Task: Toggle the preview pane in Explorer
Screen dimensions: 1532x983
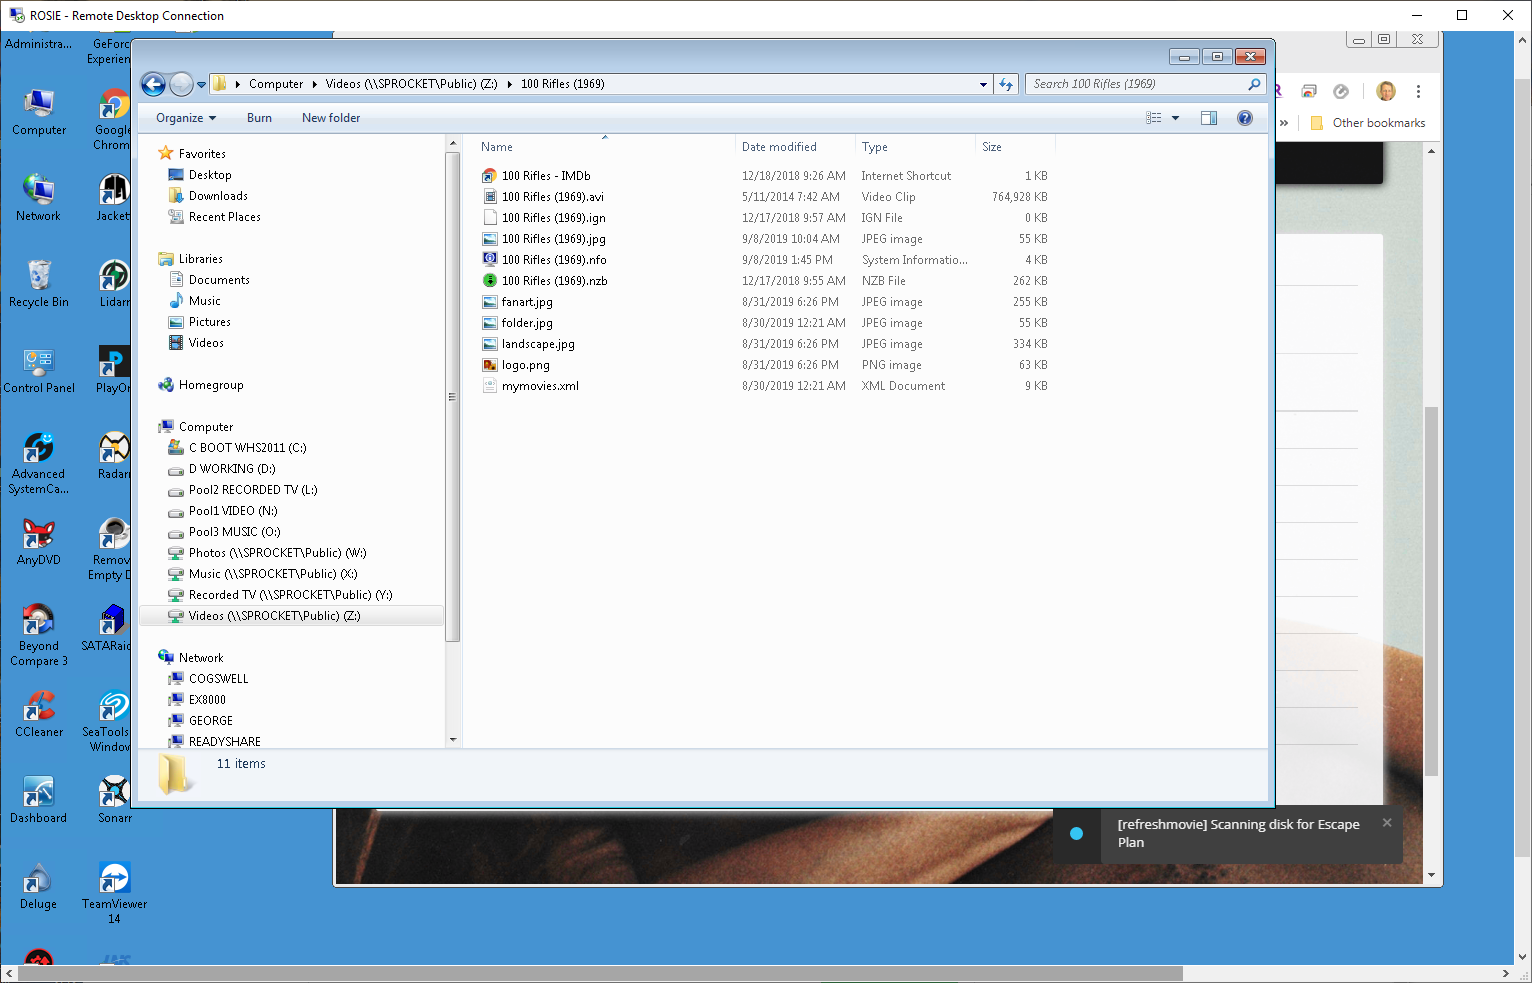Action: pos(1208,117)
